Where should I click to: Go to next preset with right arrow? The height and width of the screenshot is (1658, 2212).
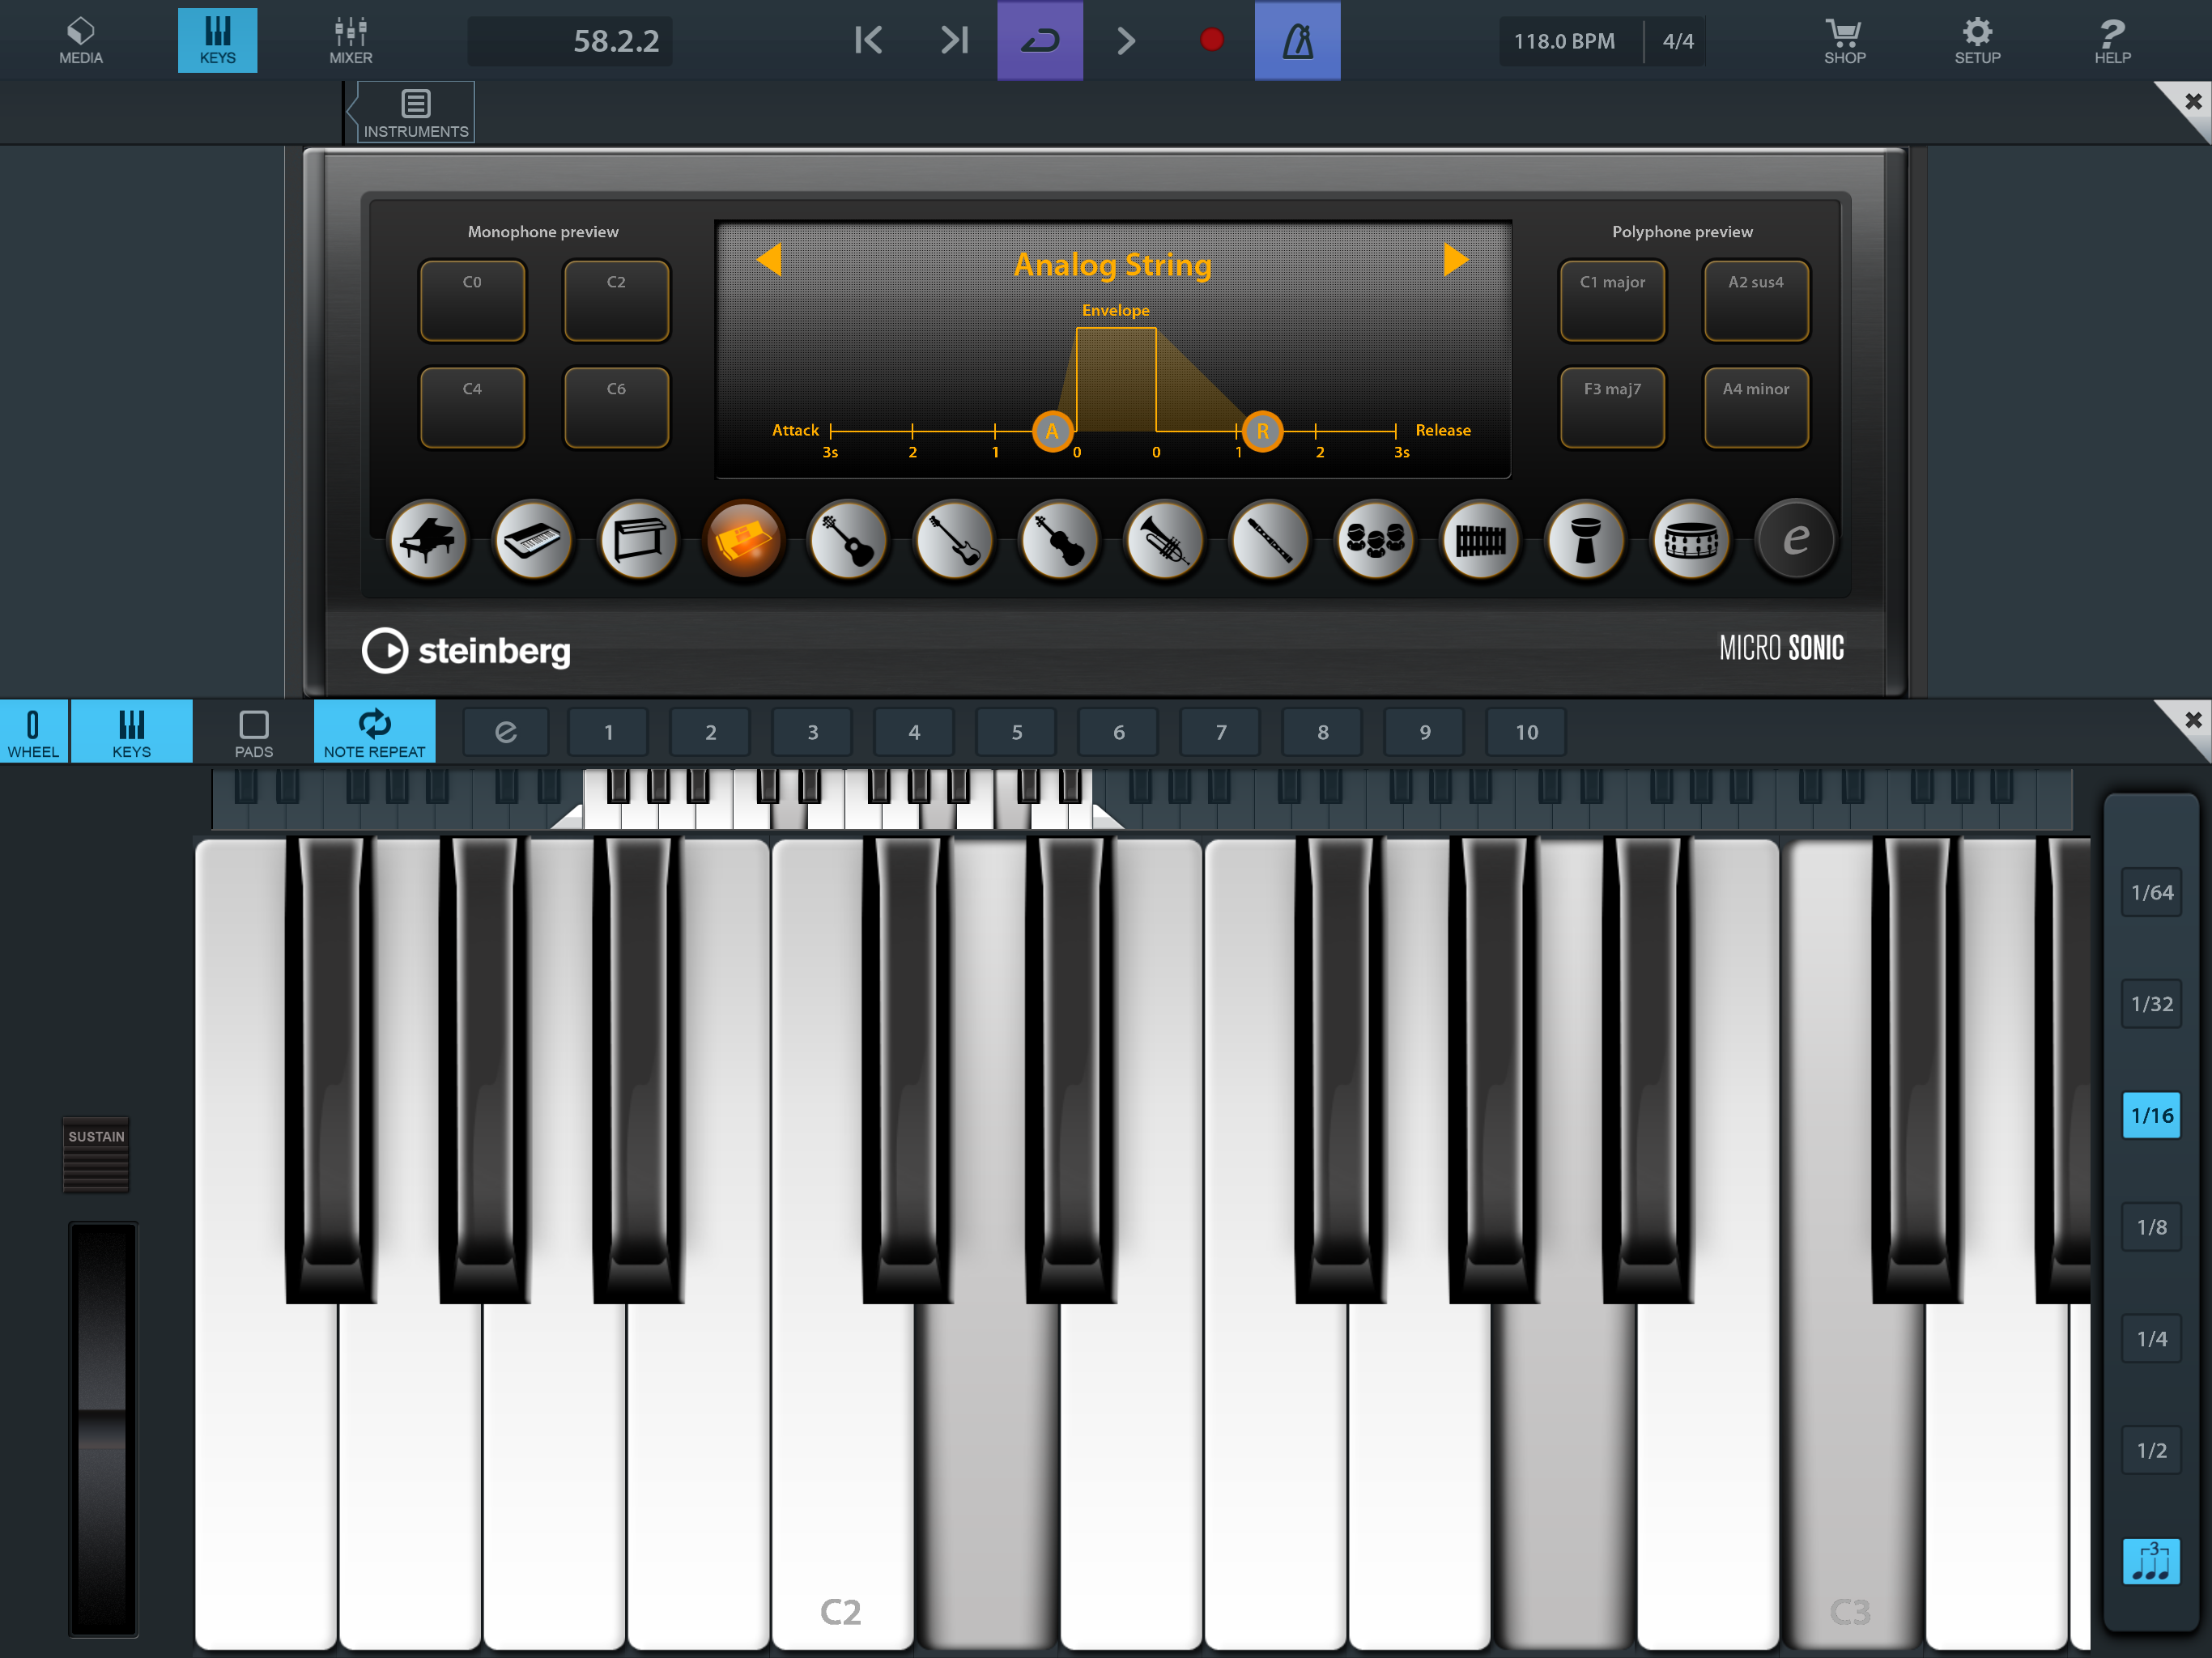(x=1455, y=260)
